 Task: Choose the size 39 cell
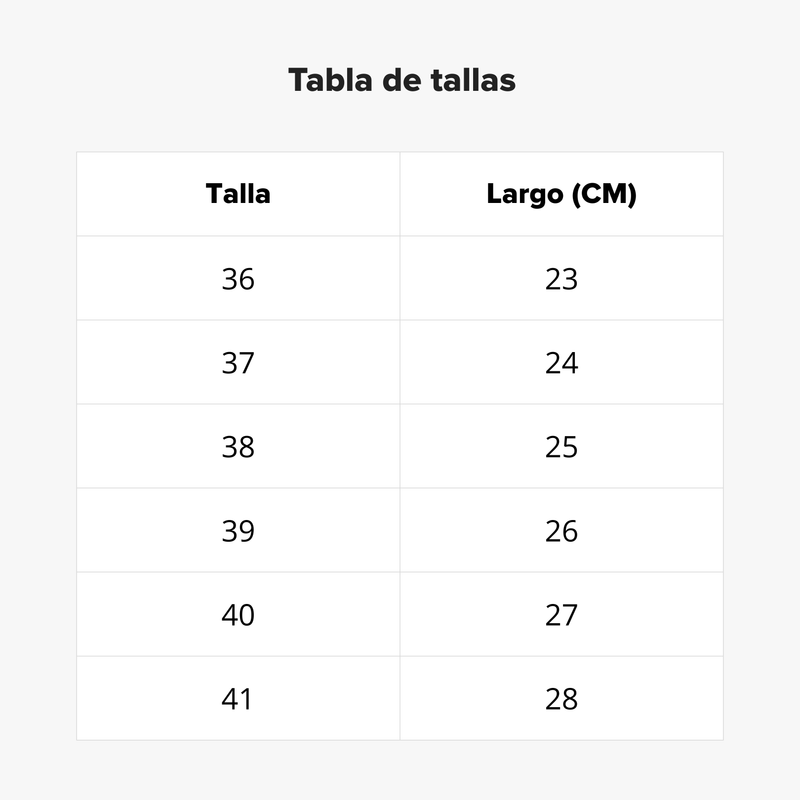coord(238,531)
